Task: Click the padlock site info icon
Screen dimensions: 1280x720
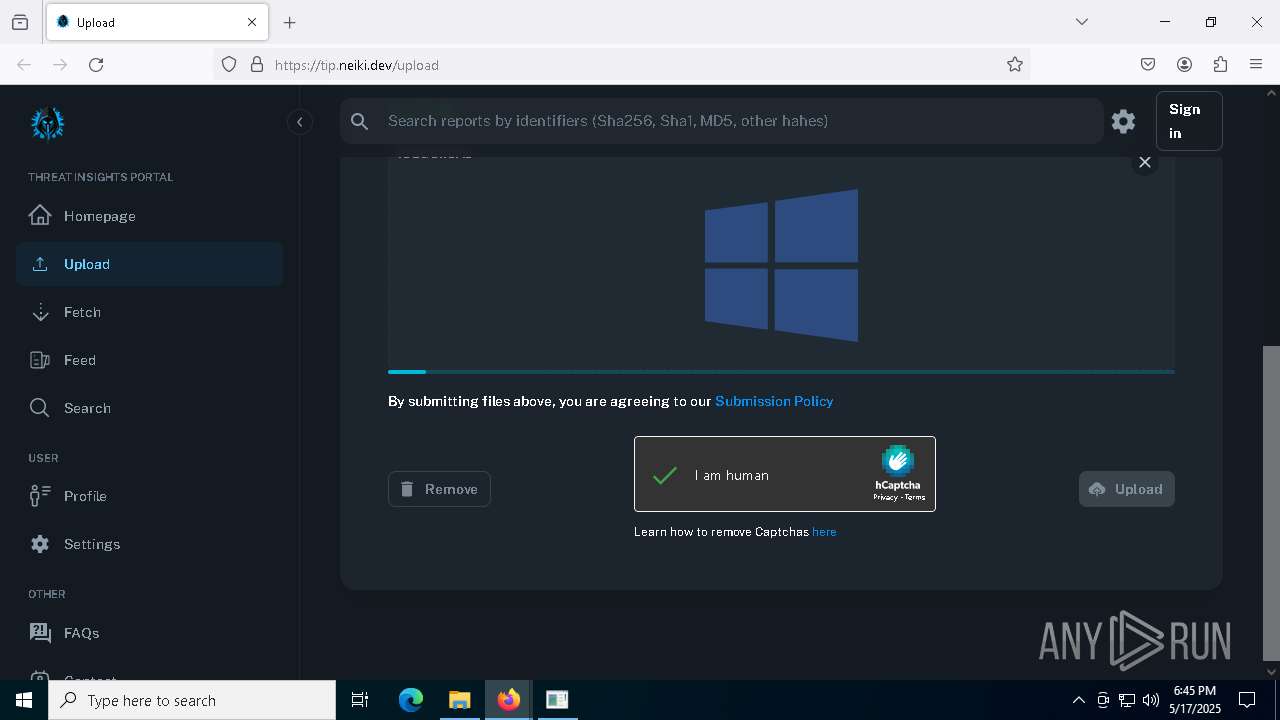Action: click(x=257, y=65)
